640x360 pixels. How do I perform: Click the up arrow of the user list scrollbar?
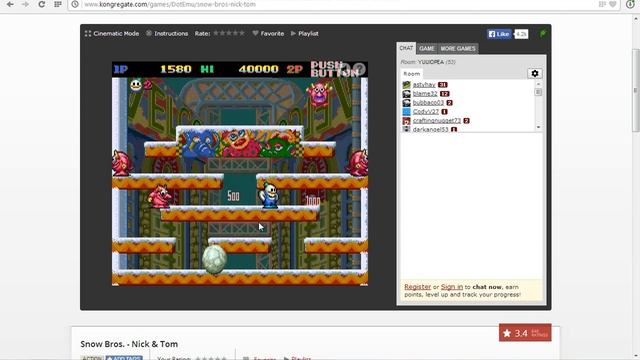pos(538,84)
